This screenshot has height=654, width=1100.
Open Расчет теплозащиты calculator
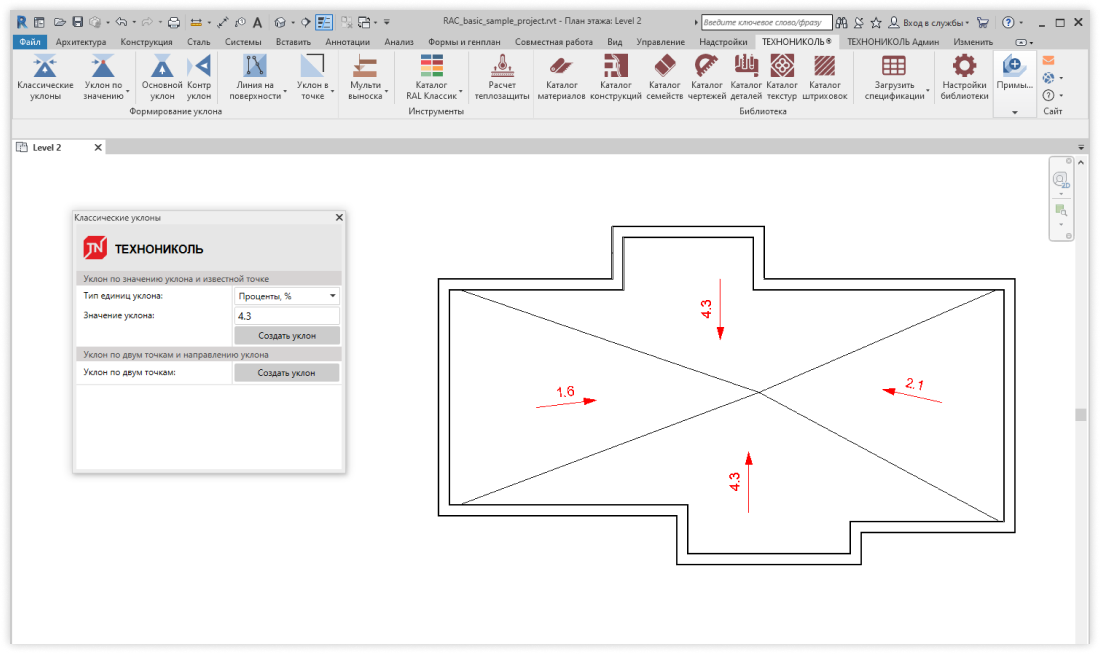[502, 77]
